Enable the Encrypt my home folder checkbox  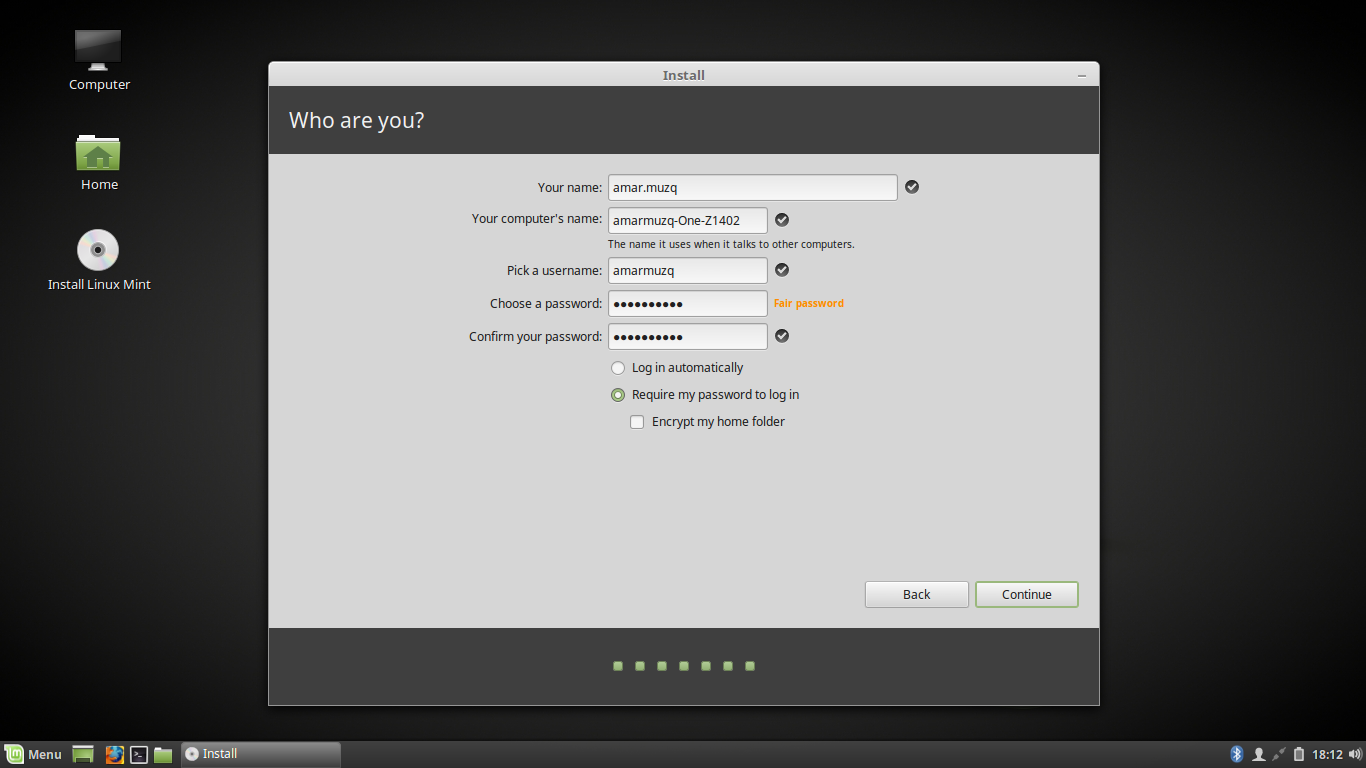[637, 421]
